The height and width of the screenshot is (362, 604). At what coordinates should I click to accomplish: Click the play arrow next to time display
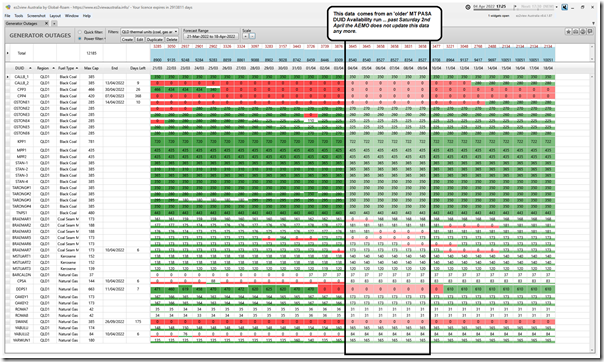(x=515, y=7)
